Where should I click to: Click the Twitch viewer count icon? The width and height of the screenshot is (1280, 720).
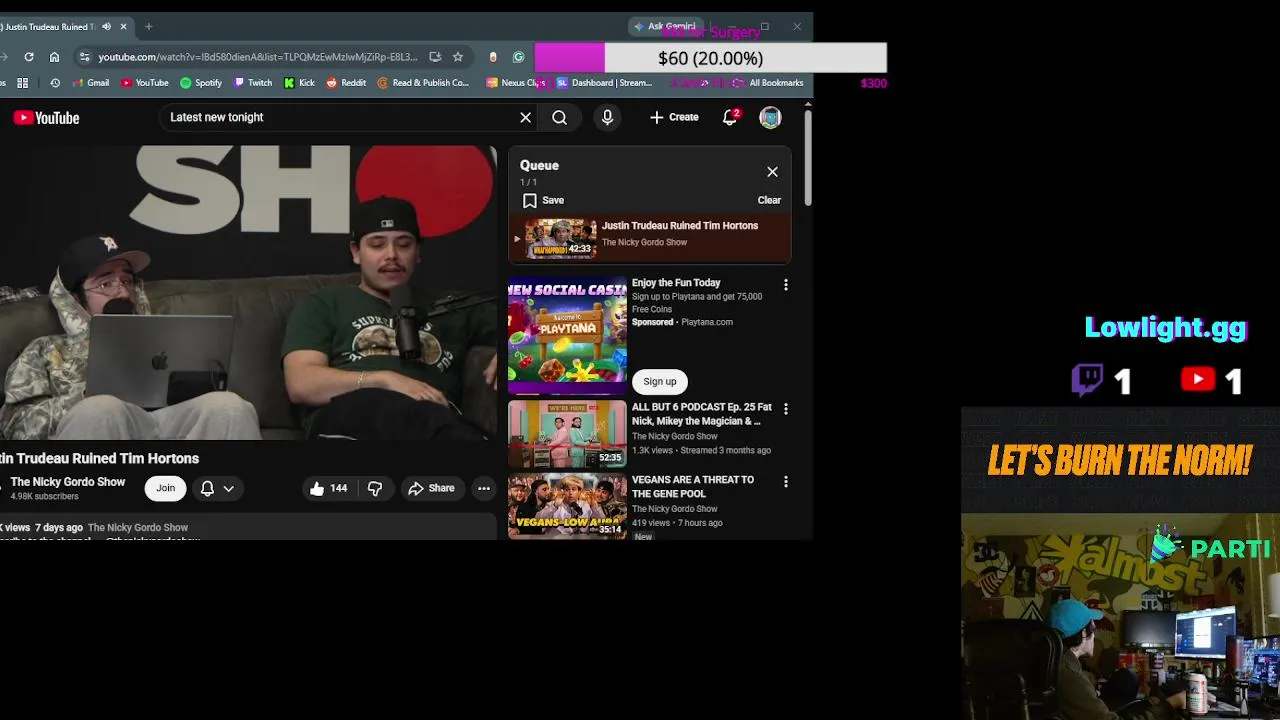1087,379
